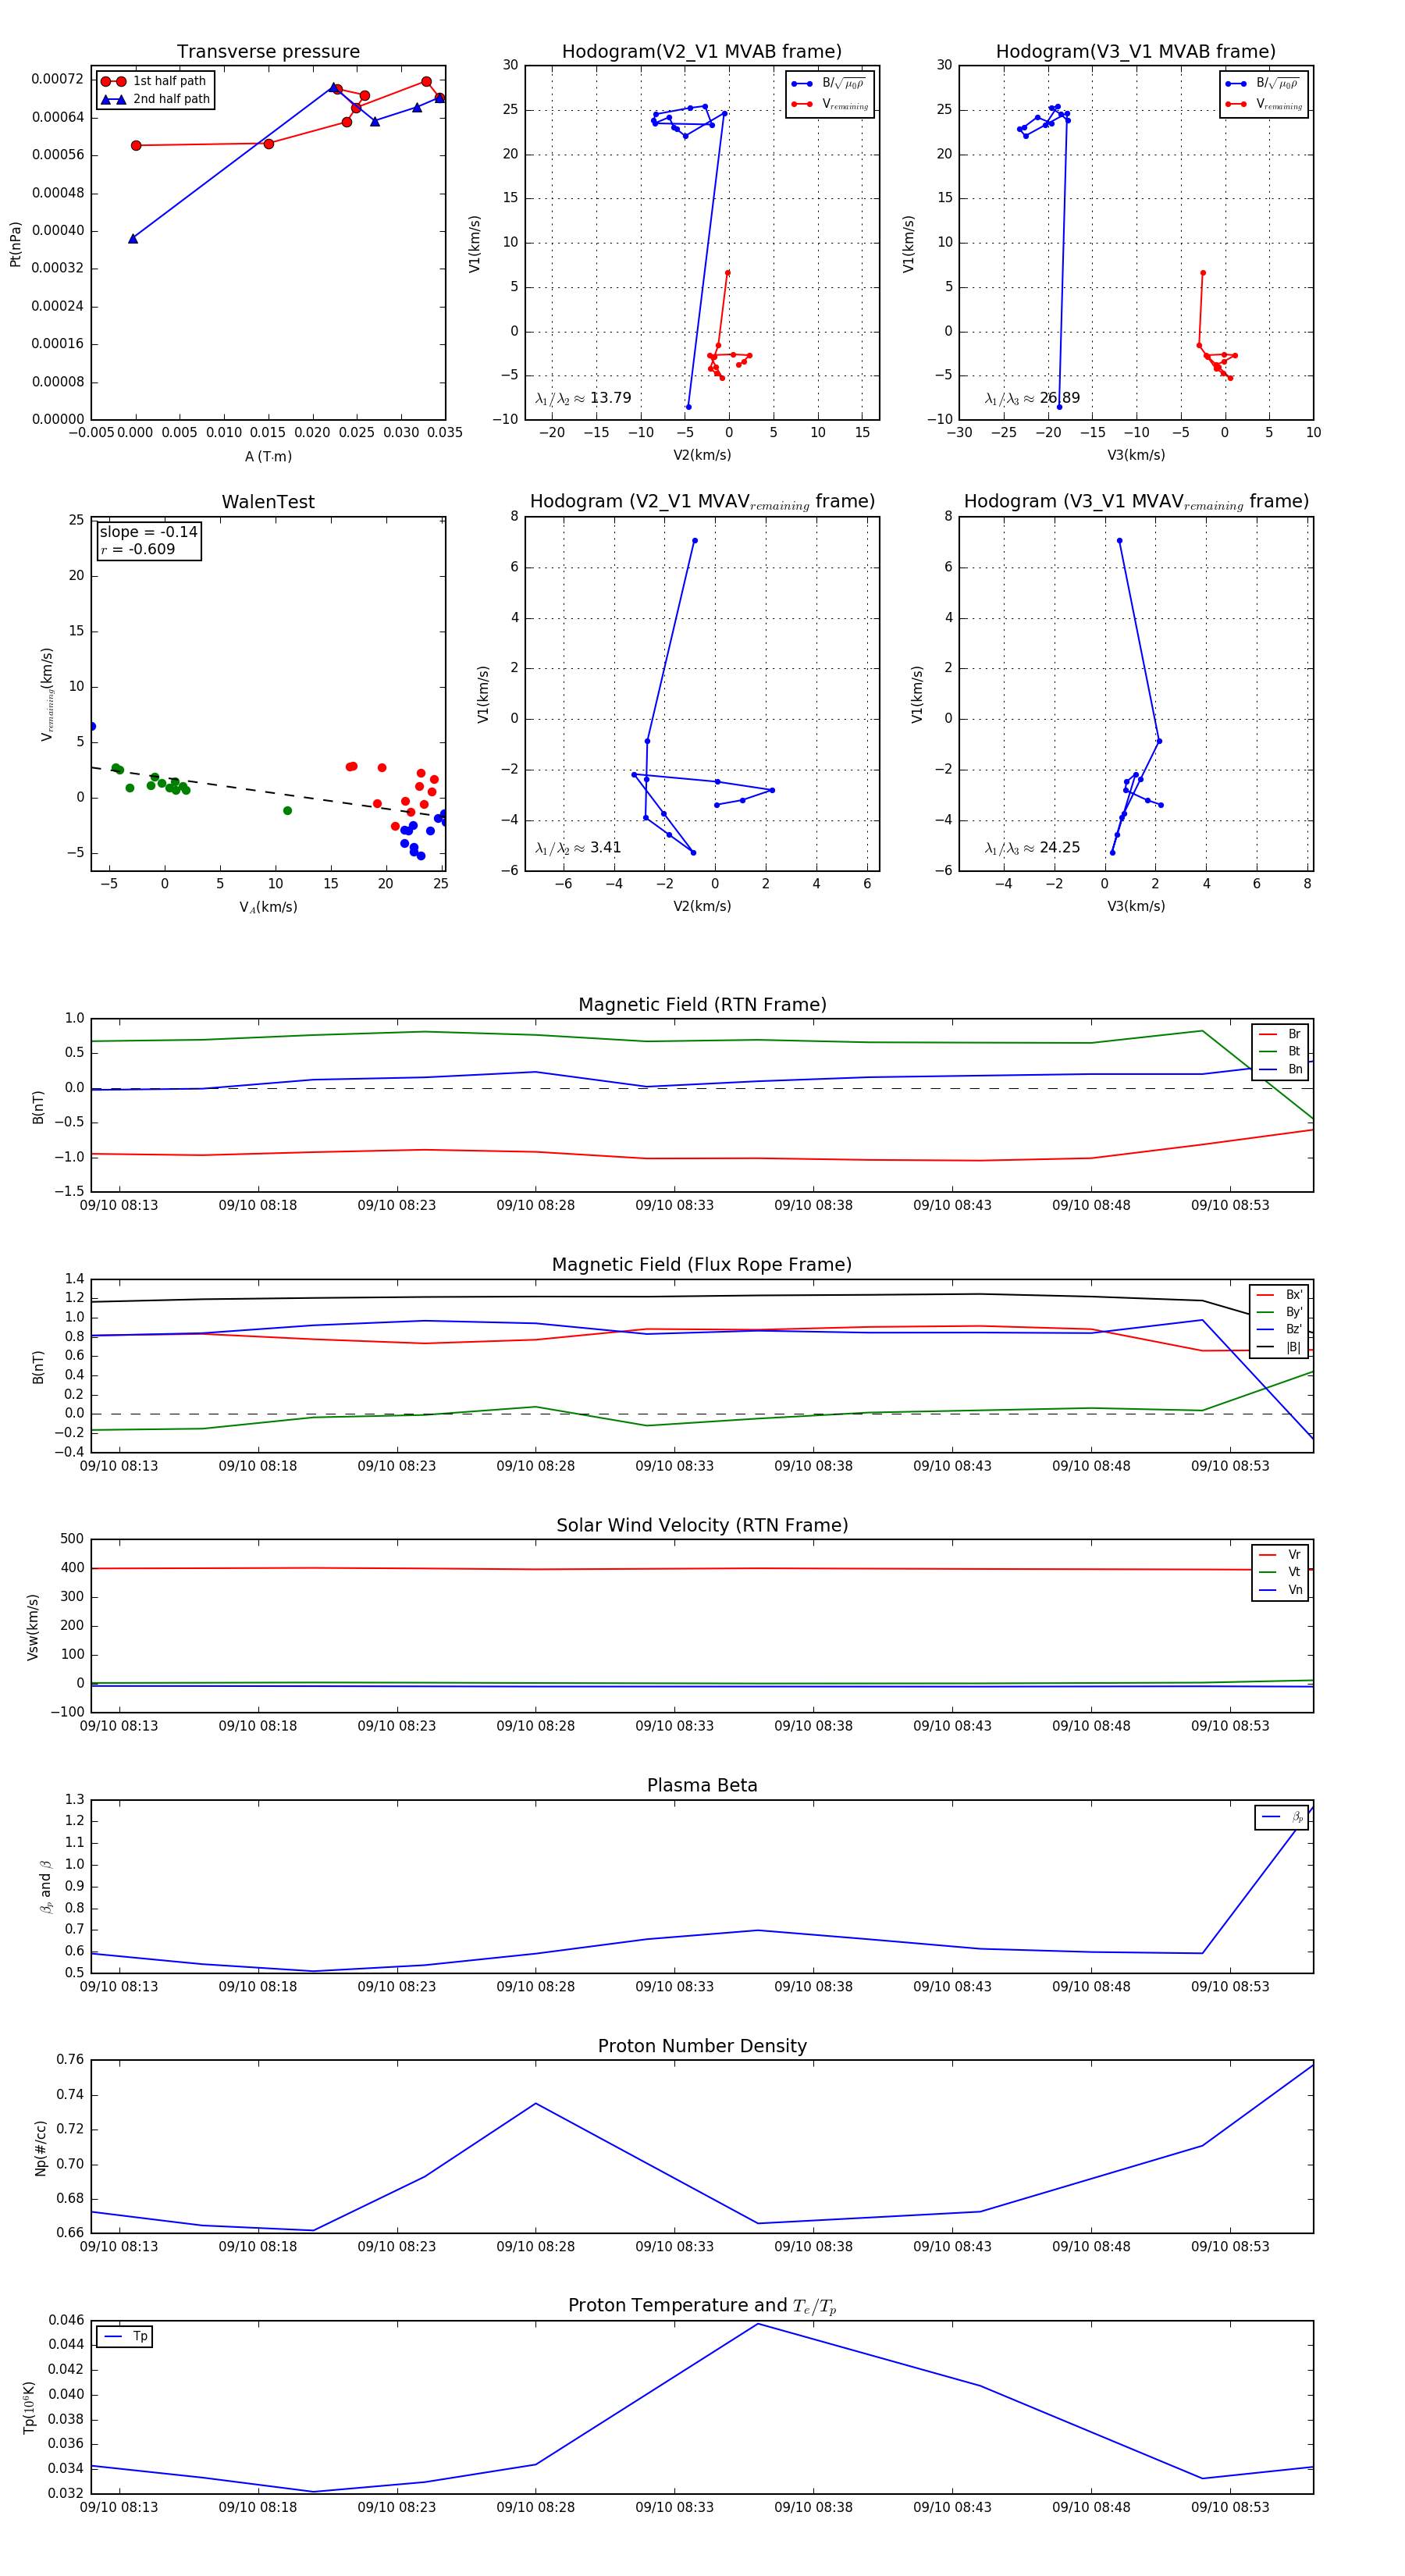Image resolution: width=1405 pixels, height=2576 pixels.
Task: Click the '0.046' tick in Proton Temperature plot
Action: (66, 2320)
